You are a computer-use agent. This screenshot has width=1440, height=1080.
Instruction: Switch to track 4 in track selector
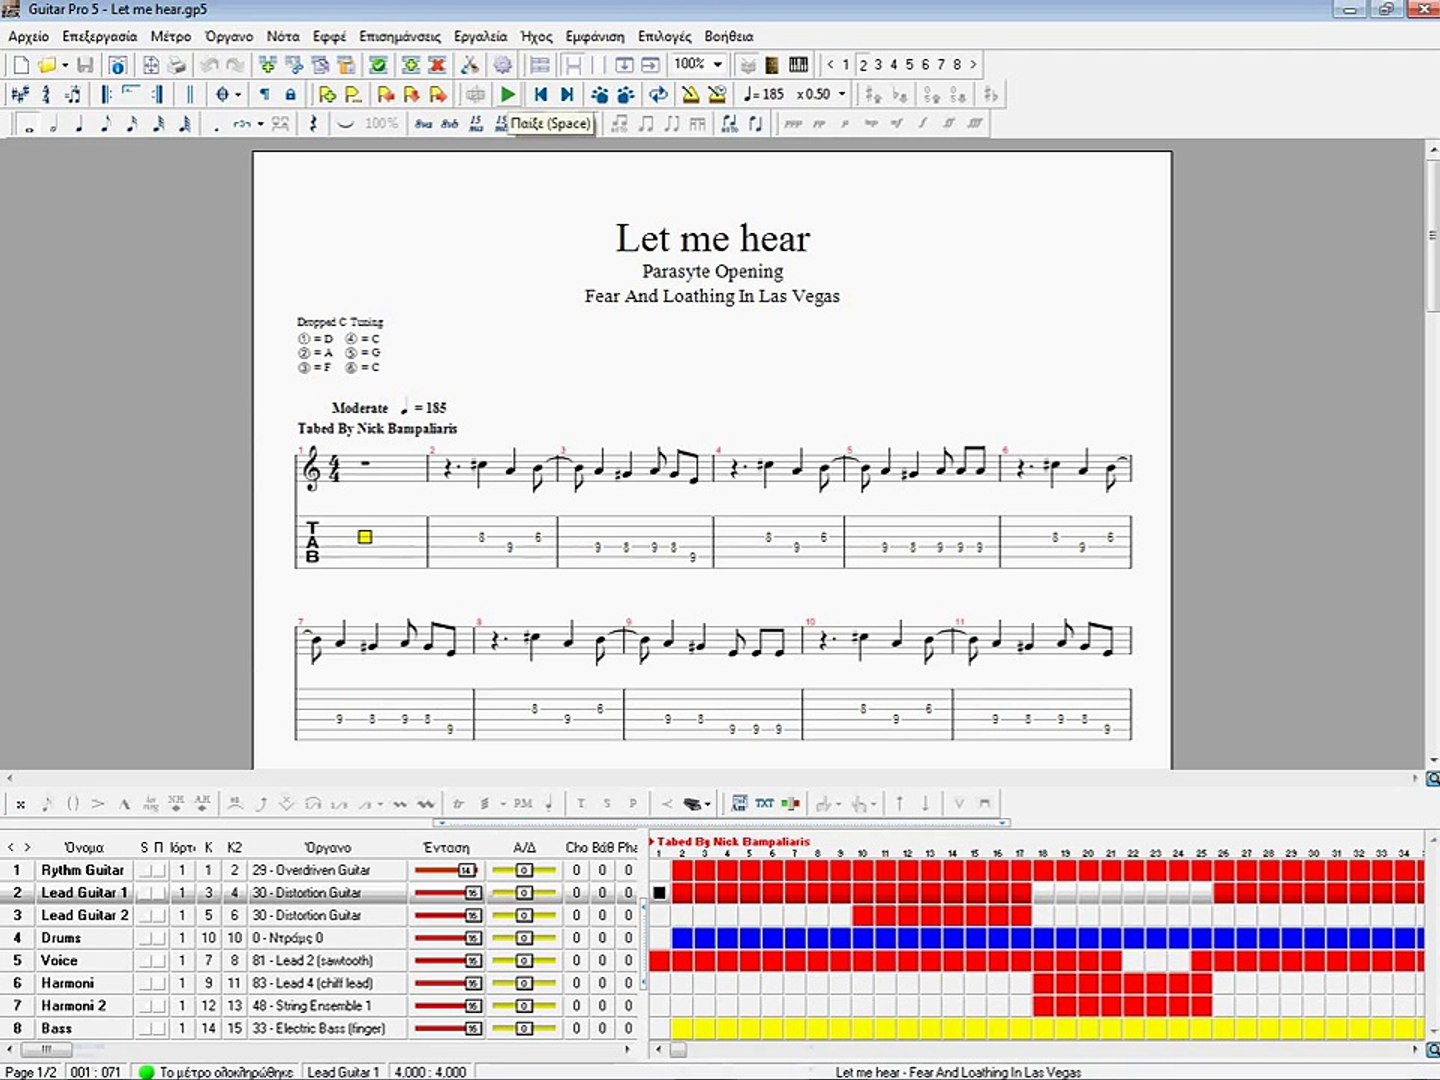pyautogui.click(x=894, y=65)
